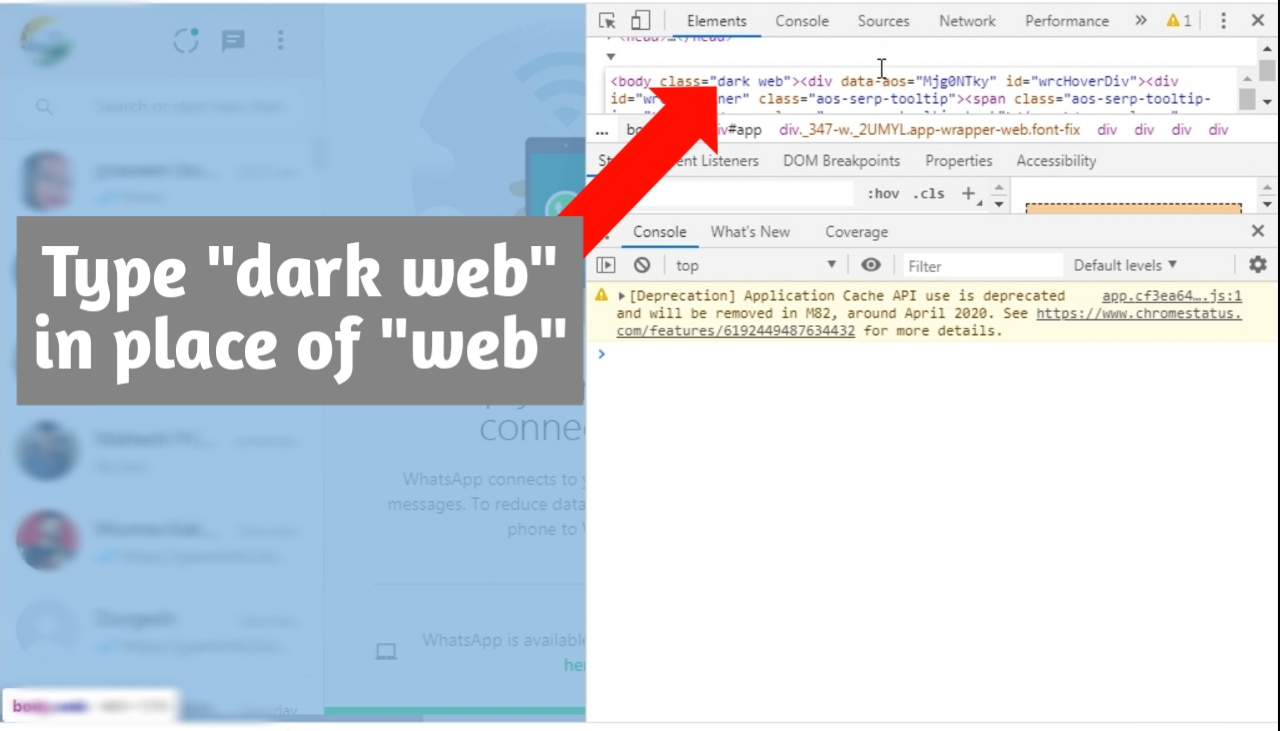Click the warning count indicator
1280x731 pixels.
pyautogui.click(x=1179, y=20)
